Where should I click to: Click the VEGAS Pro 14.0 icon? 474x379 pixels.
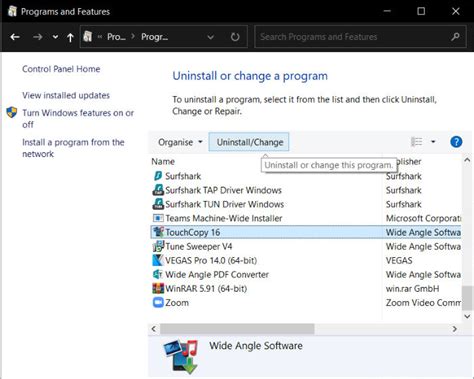[158, 260]
